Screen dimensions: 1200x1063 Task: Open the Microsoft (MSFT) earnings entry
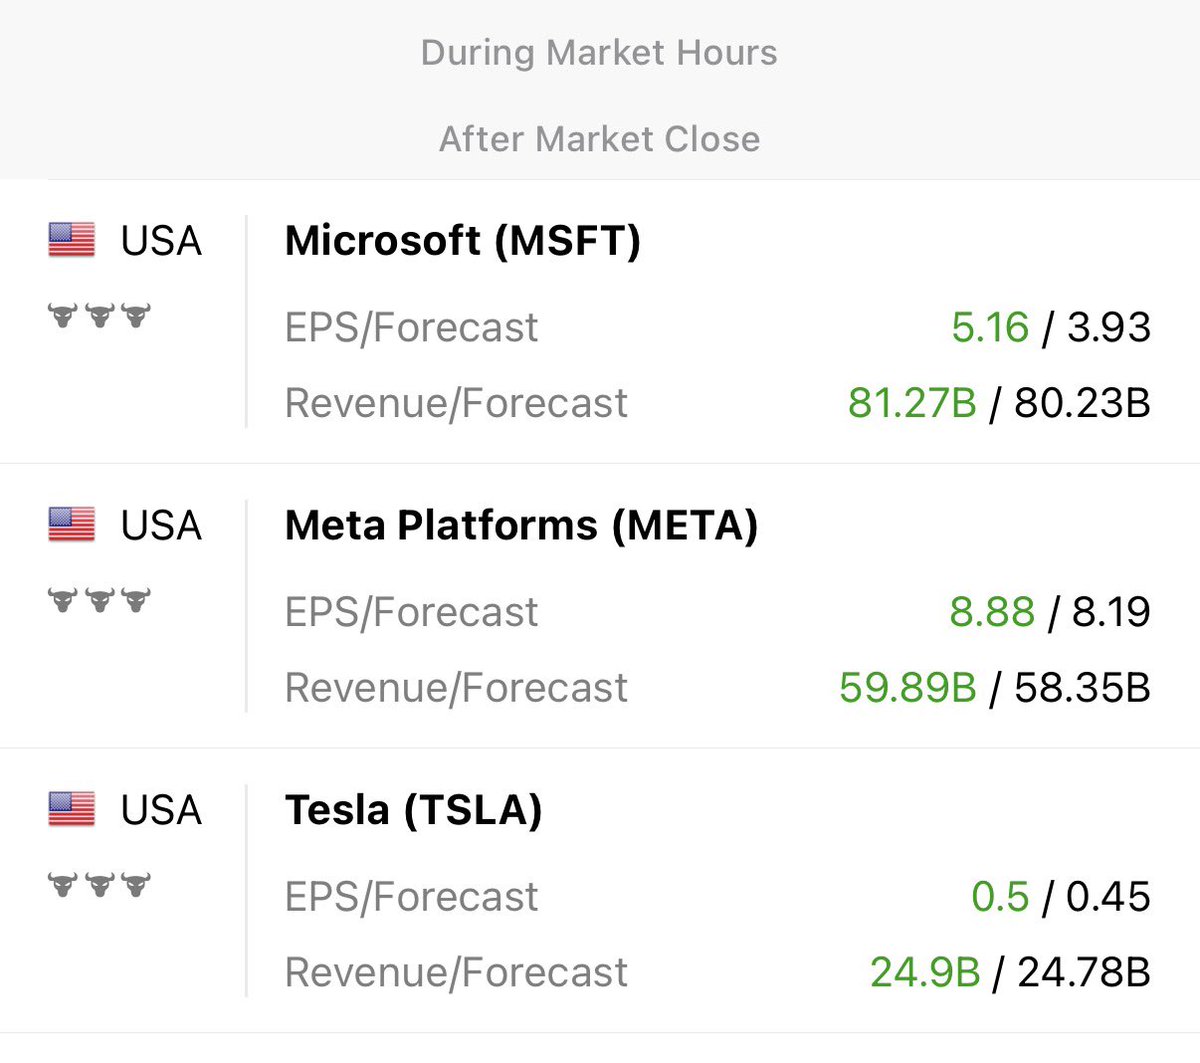(462, 241)
